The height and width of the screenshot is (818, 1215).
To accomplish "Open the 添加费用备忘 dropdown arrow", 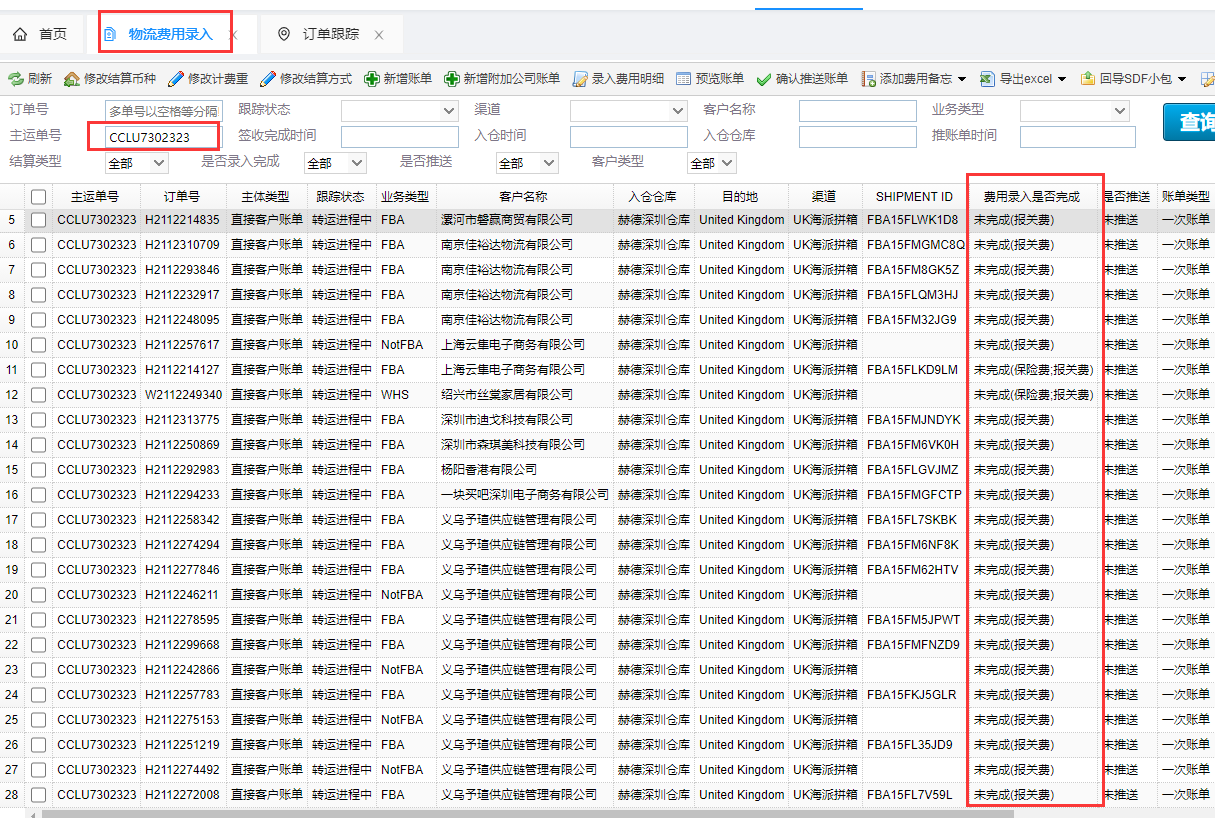I will [x=962, y=79].
